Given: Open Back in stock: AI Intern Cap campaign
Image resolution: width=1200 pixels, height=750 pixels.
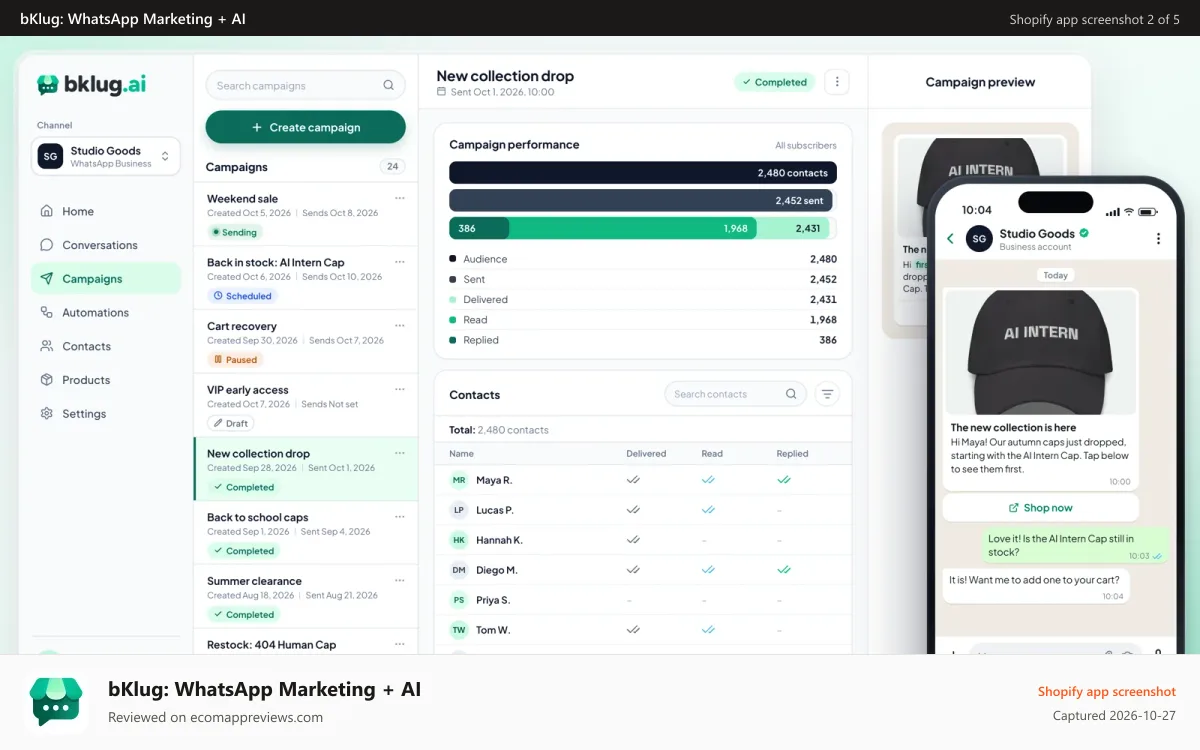Looking at the screenshot, I should click(305, 278).
